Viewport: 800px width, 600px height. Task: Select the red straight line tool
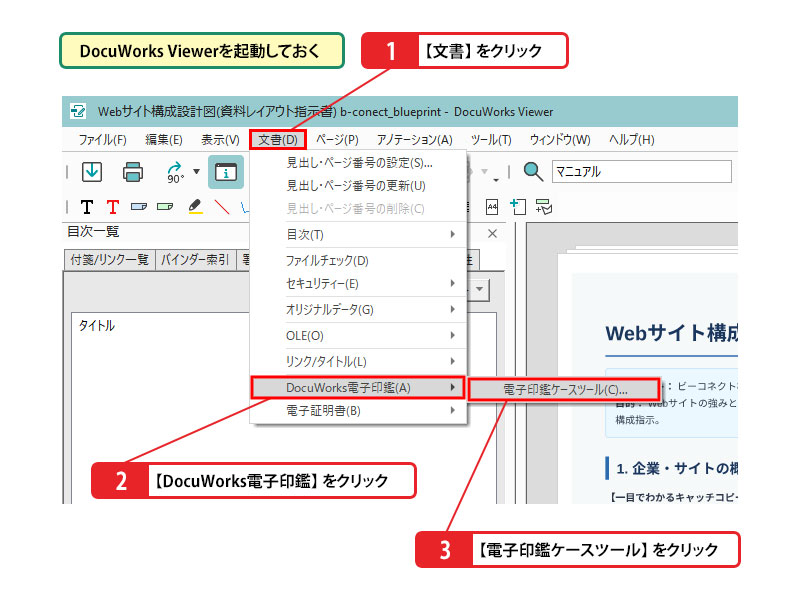click(222, 207)
